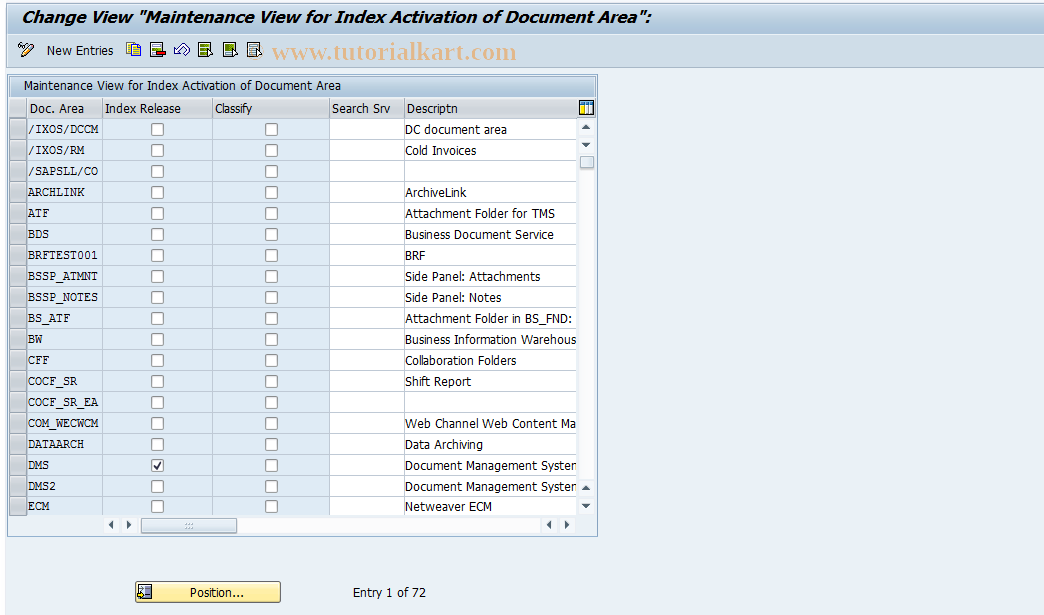Click the Undo Change icon in toolbar
The height and width of the screenshot is (615, 1044).
(182, 50)
